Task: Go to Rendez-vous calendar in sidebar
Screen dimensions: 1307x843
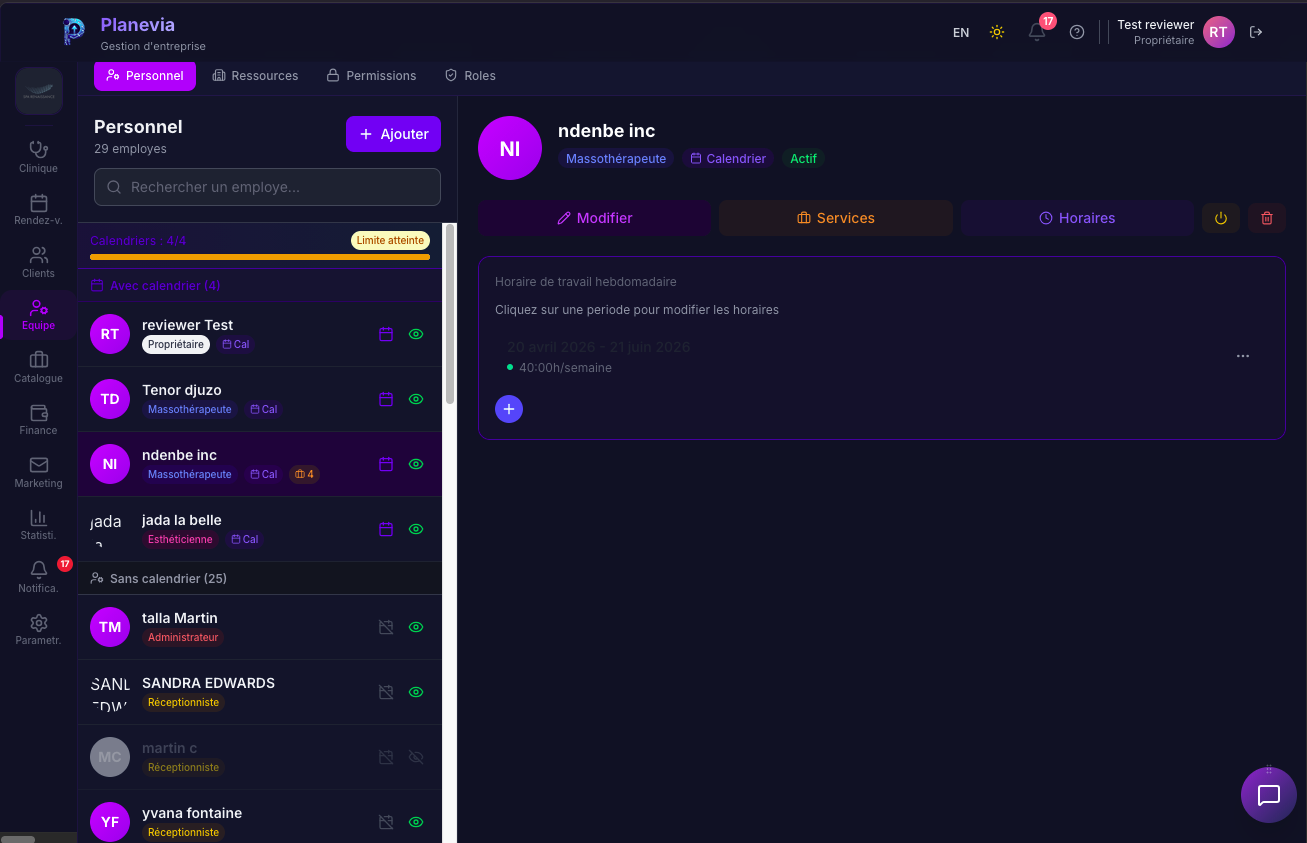Action: 38,210
